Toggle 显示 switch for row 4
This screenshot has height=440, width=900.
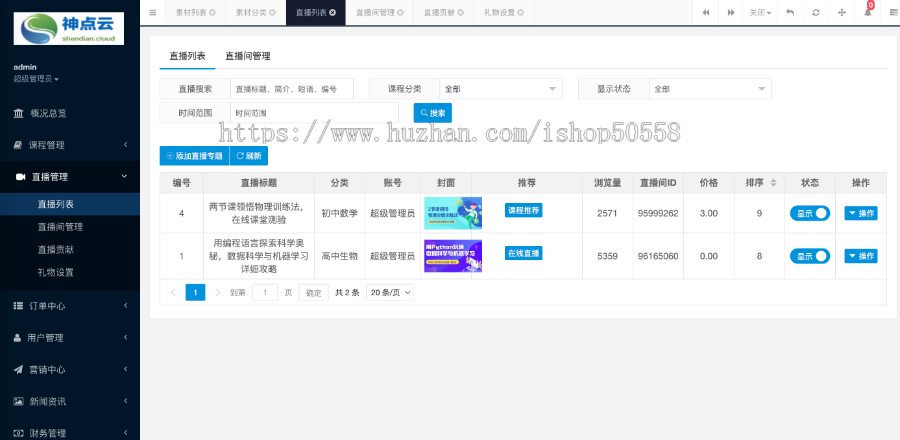809,213
